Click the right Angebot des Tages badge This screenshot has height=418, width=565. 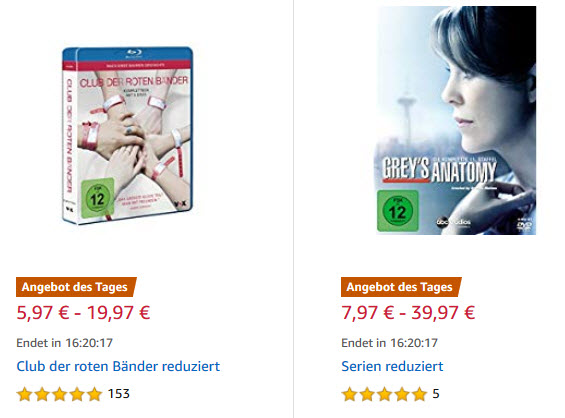click(x=401, y=287)
